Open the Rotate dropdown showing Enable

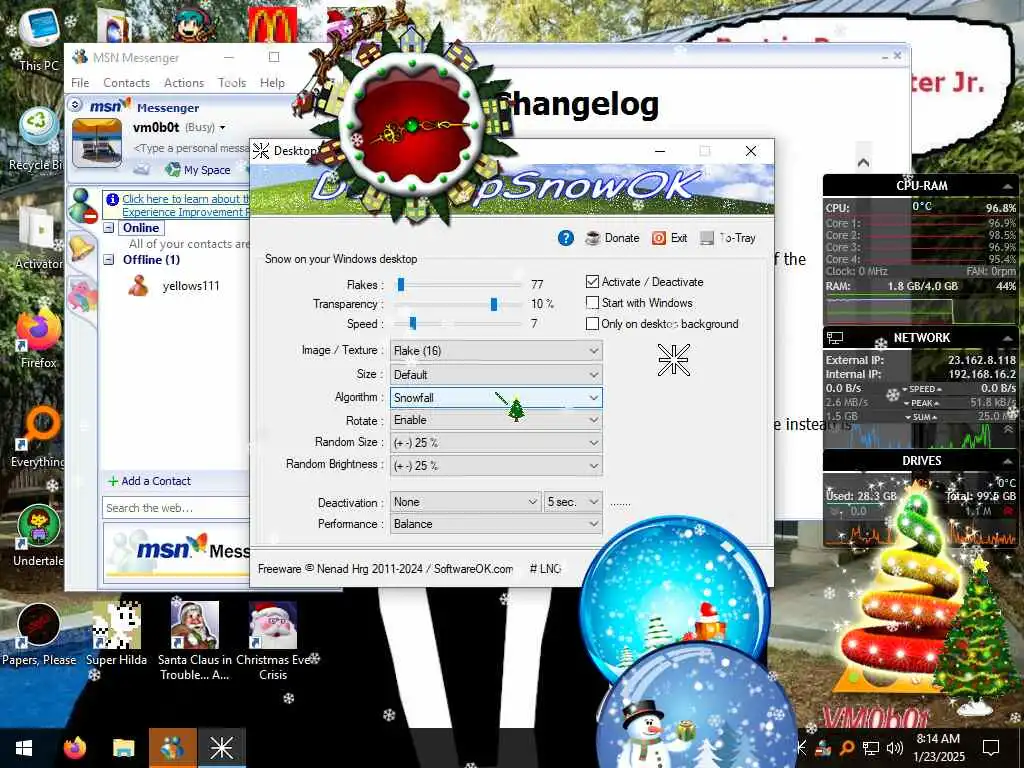pos(496,420)
